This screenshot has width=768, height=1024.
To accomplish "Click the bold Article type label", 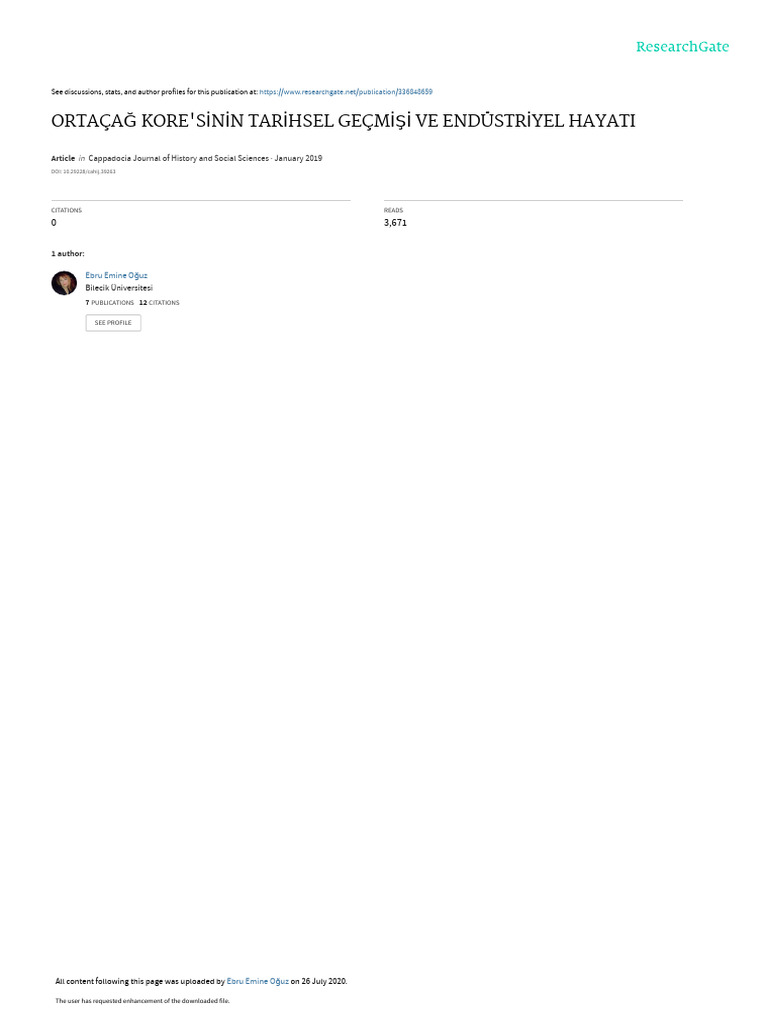I will pyautogui.click(x=63, y=158).
